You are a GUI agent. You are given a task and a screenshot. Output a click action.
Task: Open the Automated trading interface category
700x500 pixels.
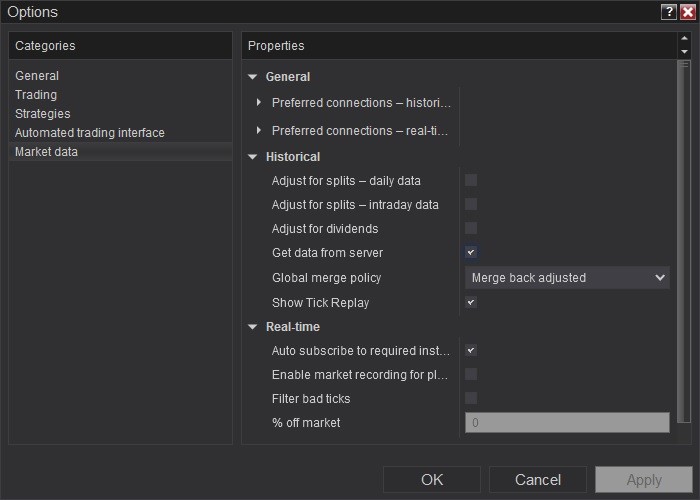[x=90, y=133]
